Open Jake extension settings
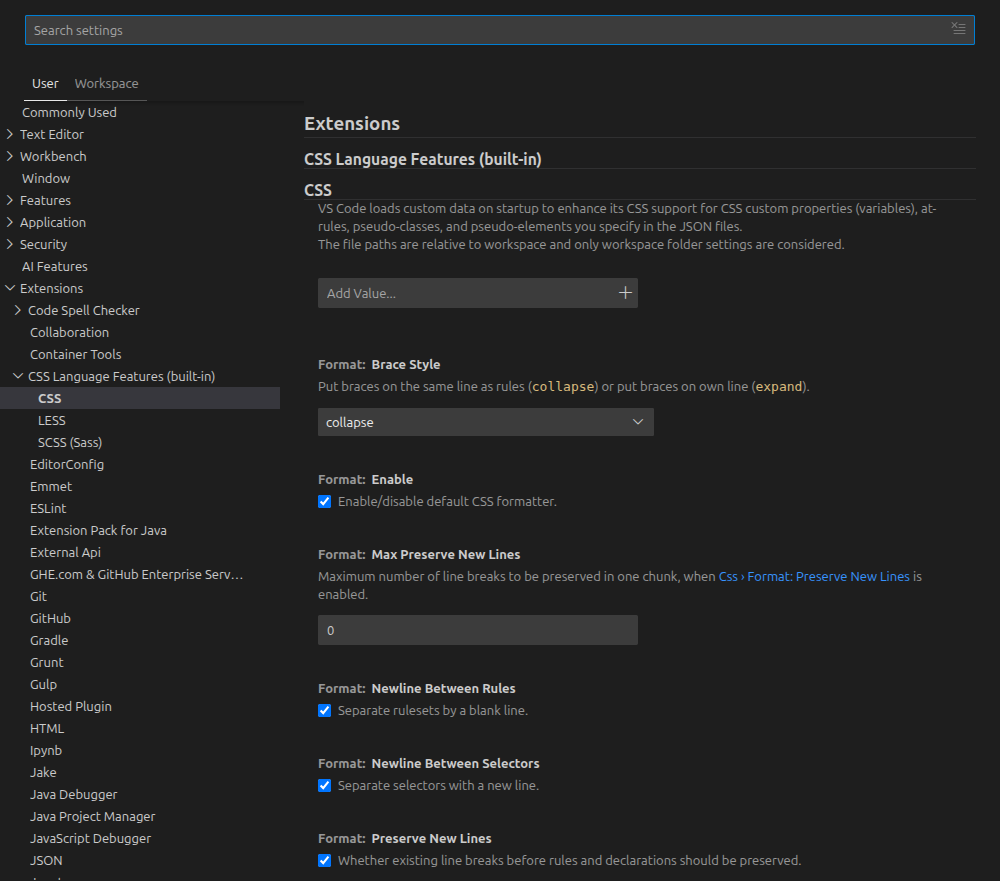 43,773
